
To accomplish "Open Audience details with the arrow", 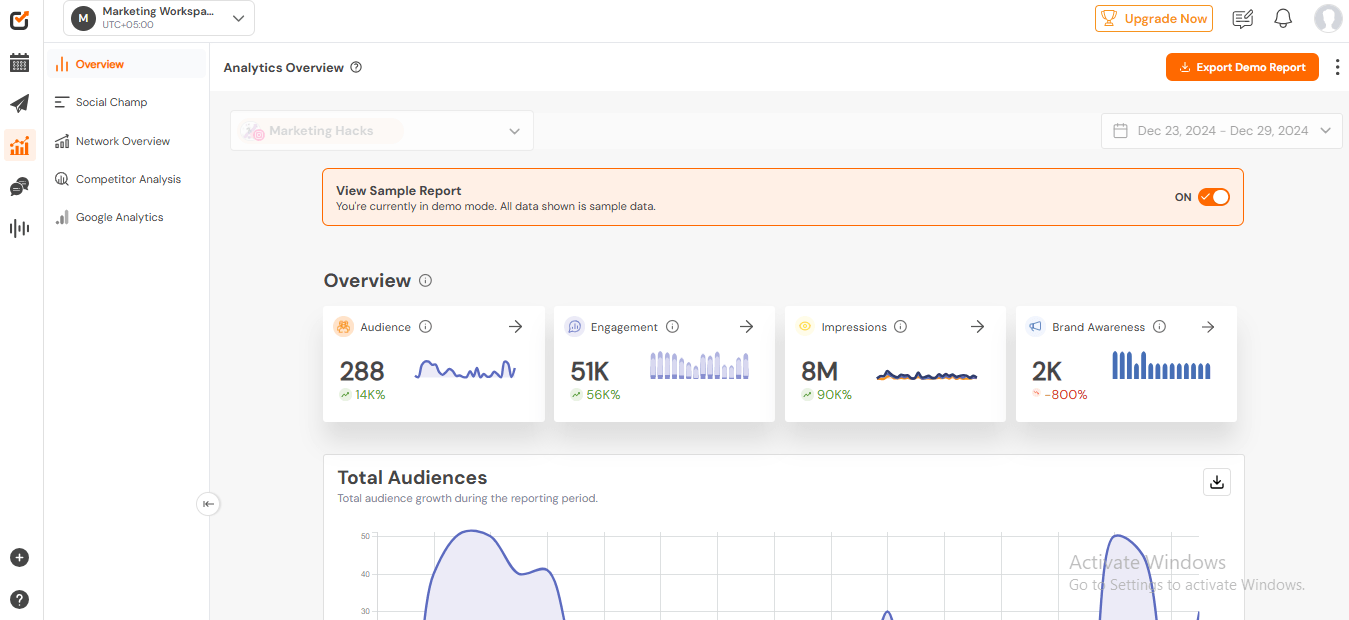I will pos(515,327).
